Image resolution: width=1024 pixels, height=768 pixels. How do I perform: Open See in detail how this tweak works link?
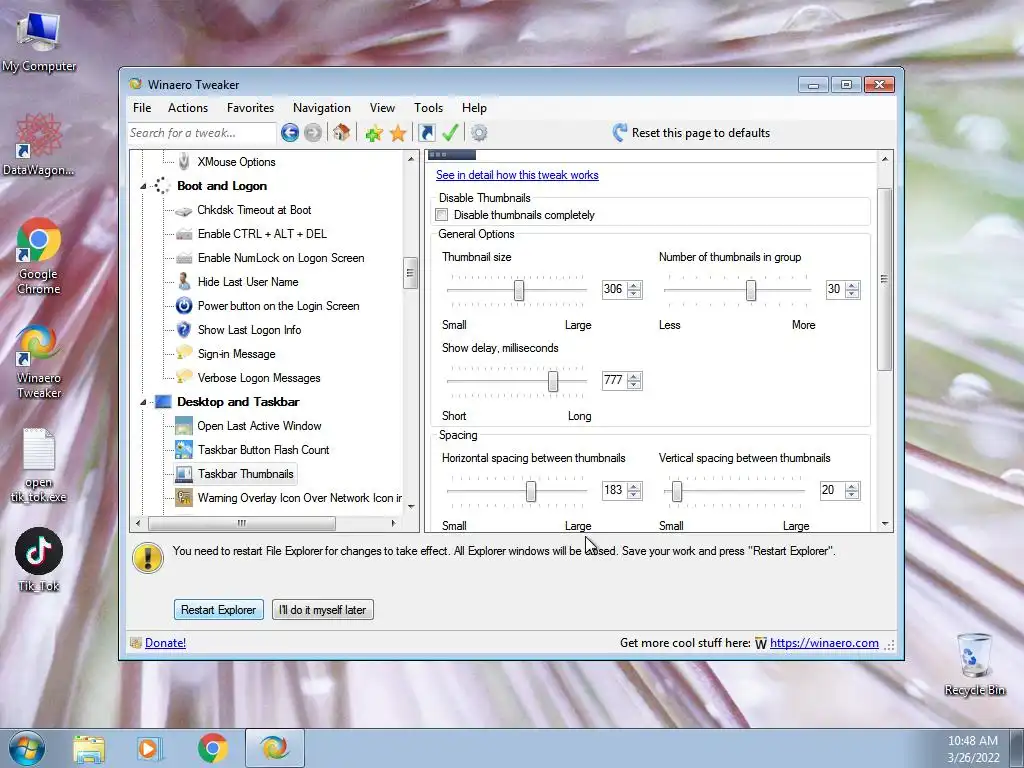tap(517, 175)
